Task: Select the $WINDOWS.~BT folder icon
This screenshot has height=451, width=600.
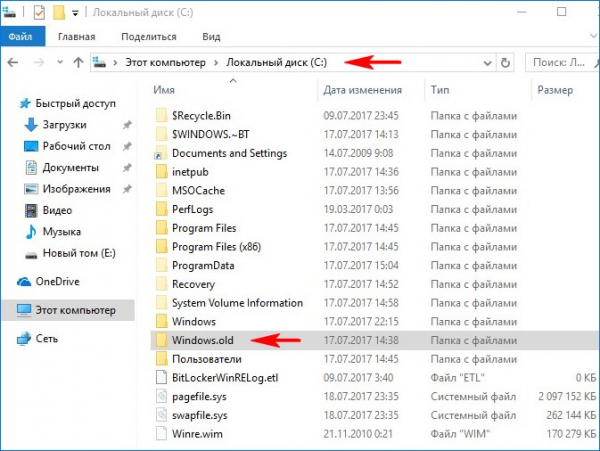Action: [x=161, y=134]
